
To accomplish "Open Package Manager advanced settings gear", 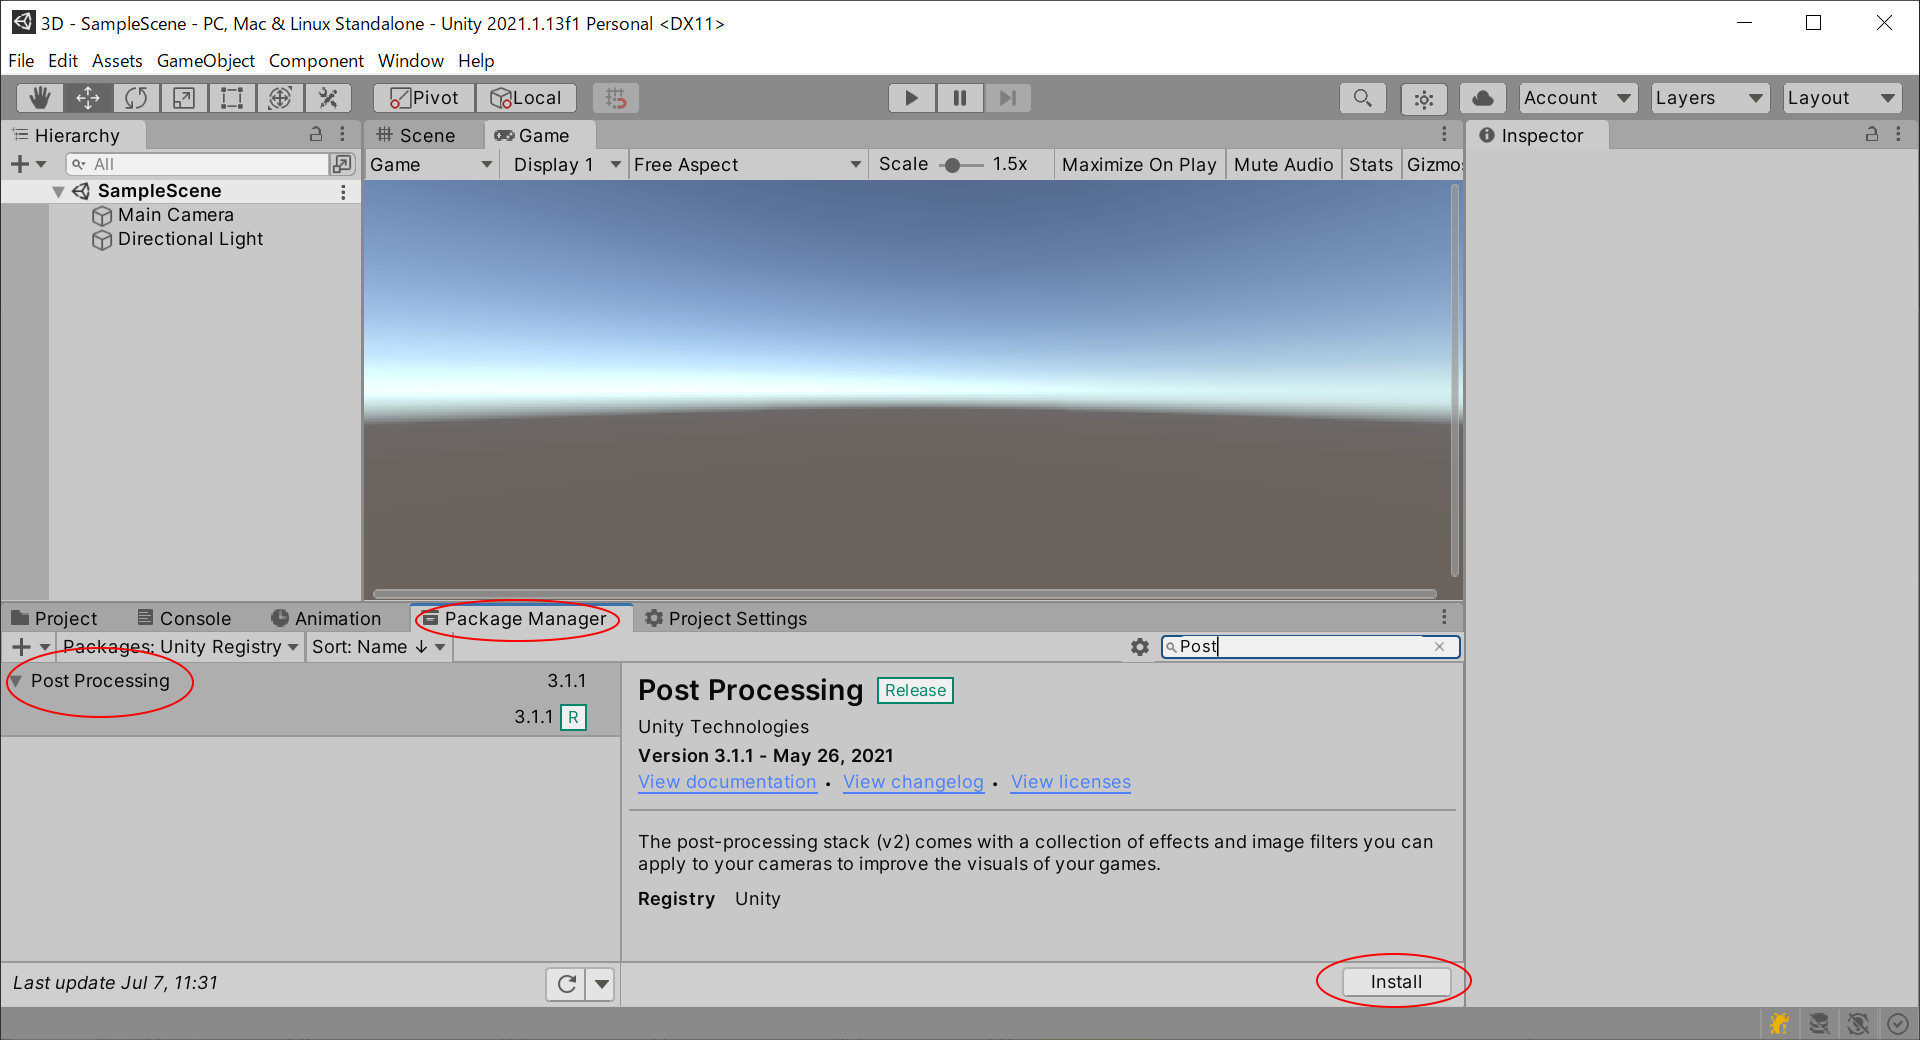I will [1139, 647].
